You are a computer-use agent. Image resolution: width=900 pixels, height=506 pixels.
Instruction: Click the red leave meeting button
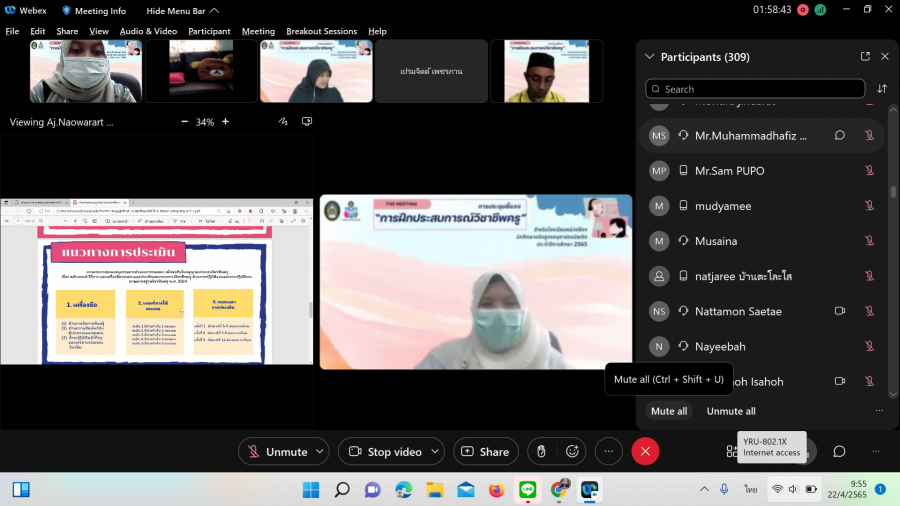(645, 452)
